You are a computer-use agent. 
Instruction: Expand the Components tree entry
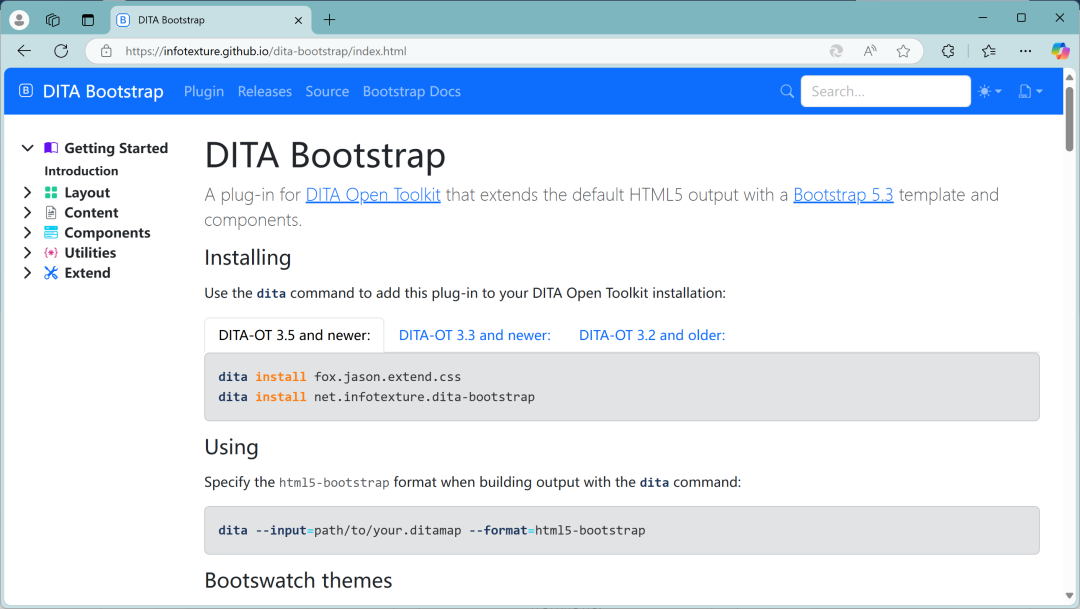click(x=27, y=232)
